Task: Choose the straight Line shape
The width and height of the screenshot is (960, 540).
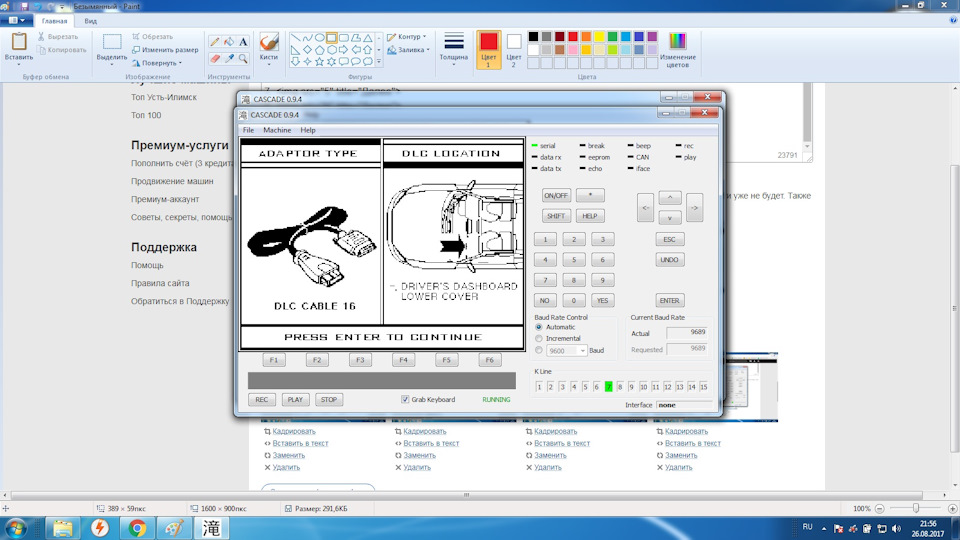Action: [295, 38]
